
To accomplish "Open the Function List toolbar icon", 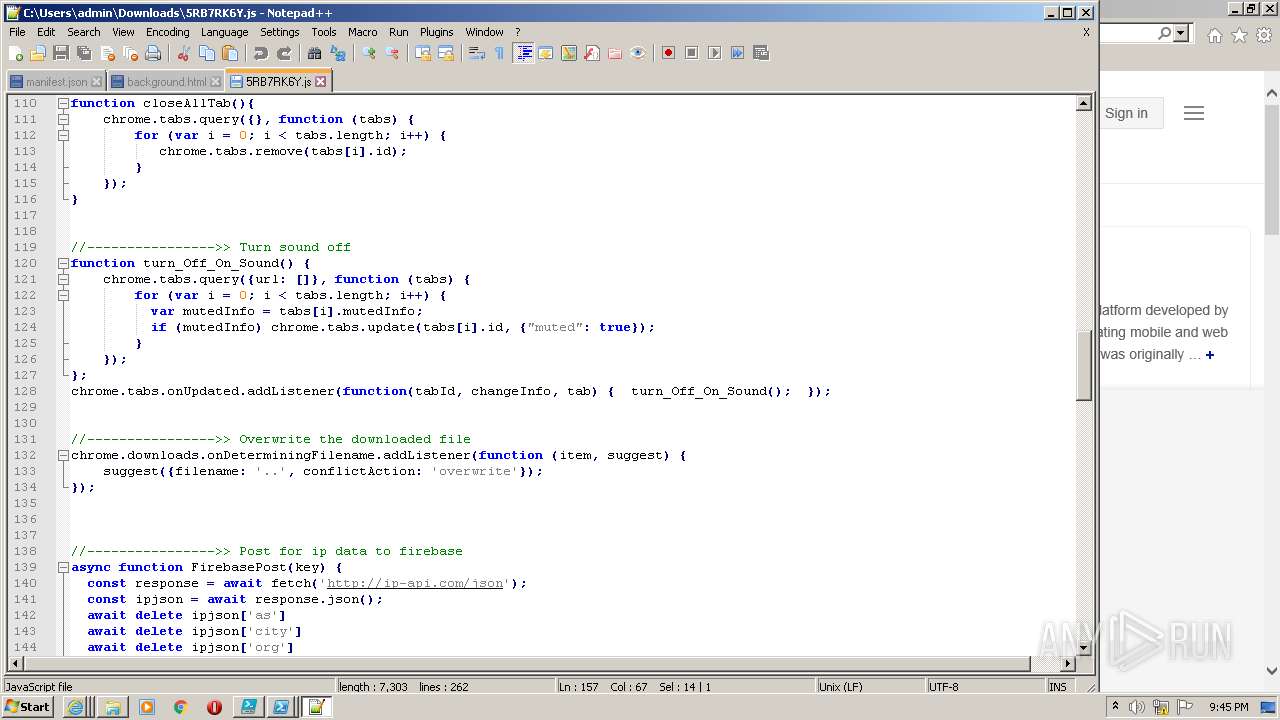I will pyautogui.click(x=592, y=53).
